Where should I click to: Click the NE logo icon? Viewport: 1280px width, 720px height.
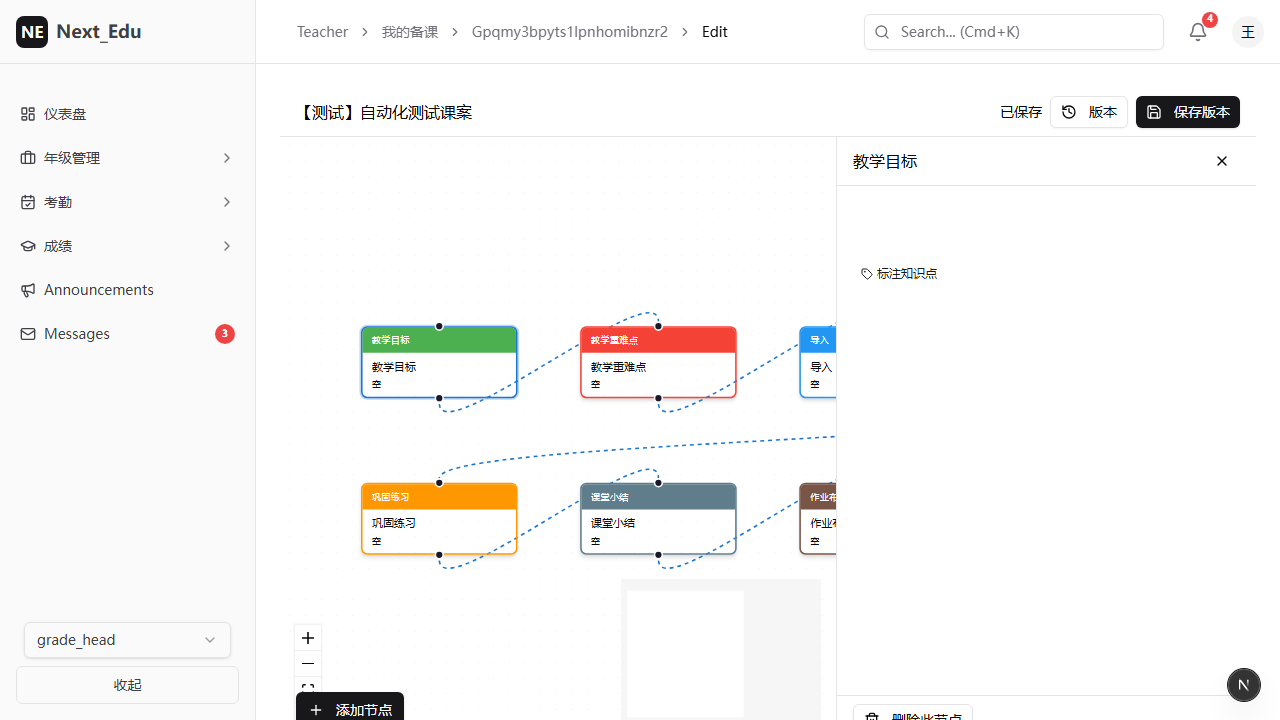pos(32,32)
